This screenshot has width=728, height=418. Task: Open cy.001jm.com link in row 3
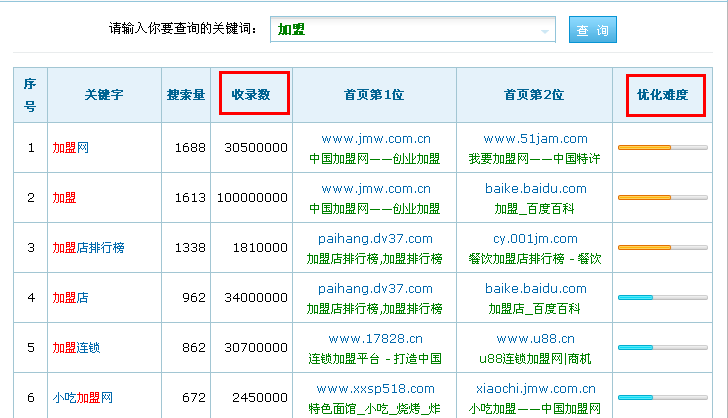(535, 239)
